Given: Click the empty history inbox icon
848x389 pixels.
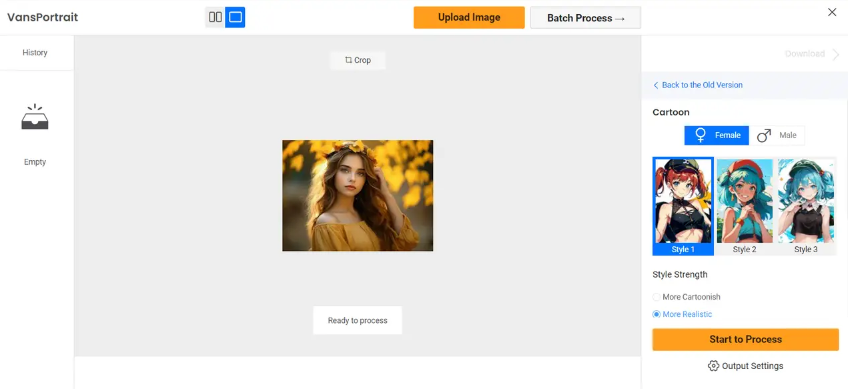Looking at the screenshot, I should (35, 117).
